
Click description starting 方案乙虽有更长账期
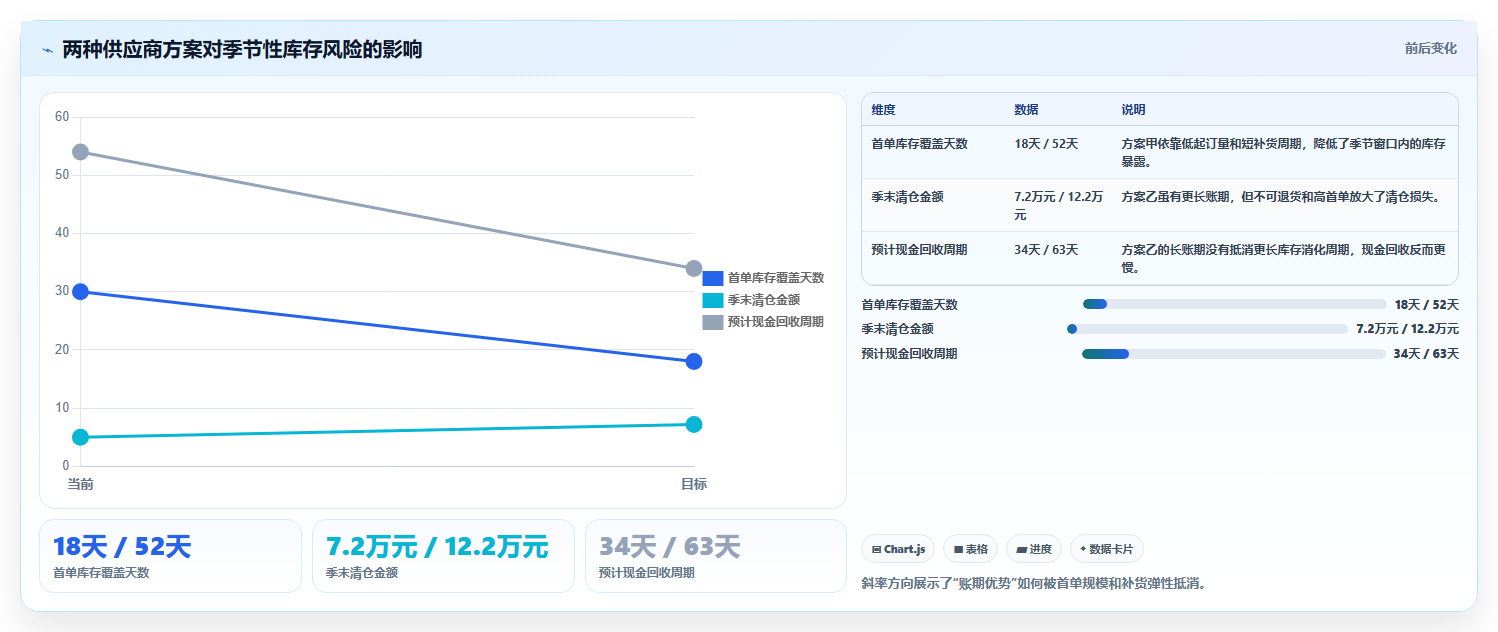point(1281,197)
